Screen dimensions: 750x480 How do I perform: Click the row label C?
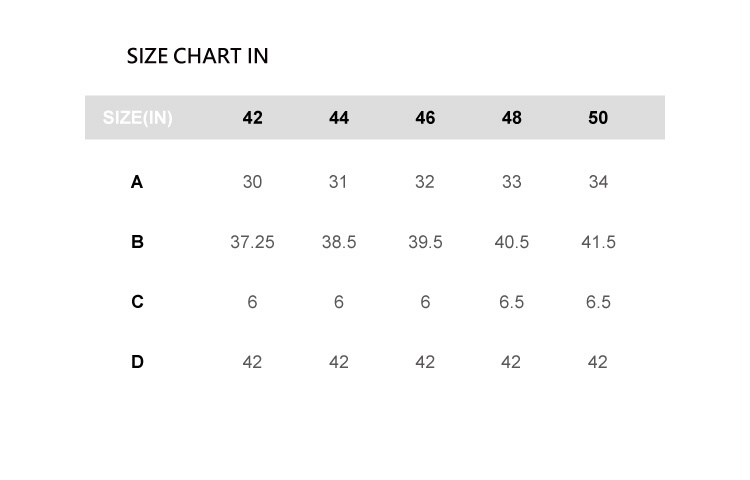pos(137,302)
